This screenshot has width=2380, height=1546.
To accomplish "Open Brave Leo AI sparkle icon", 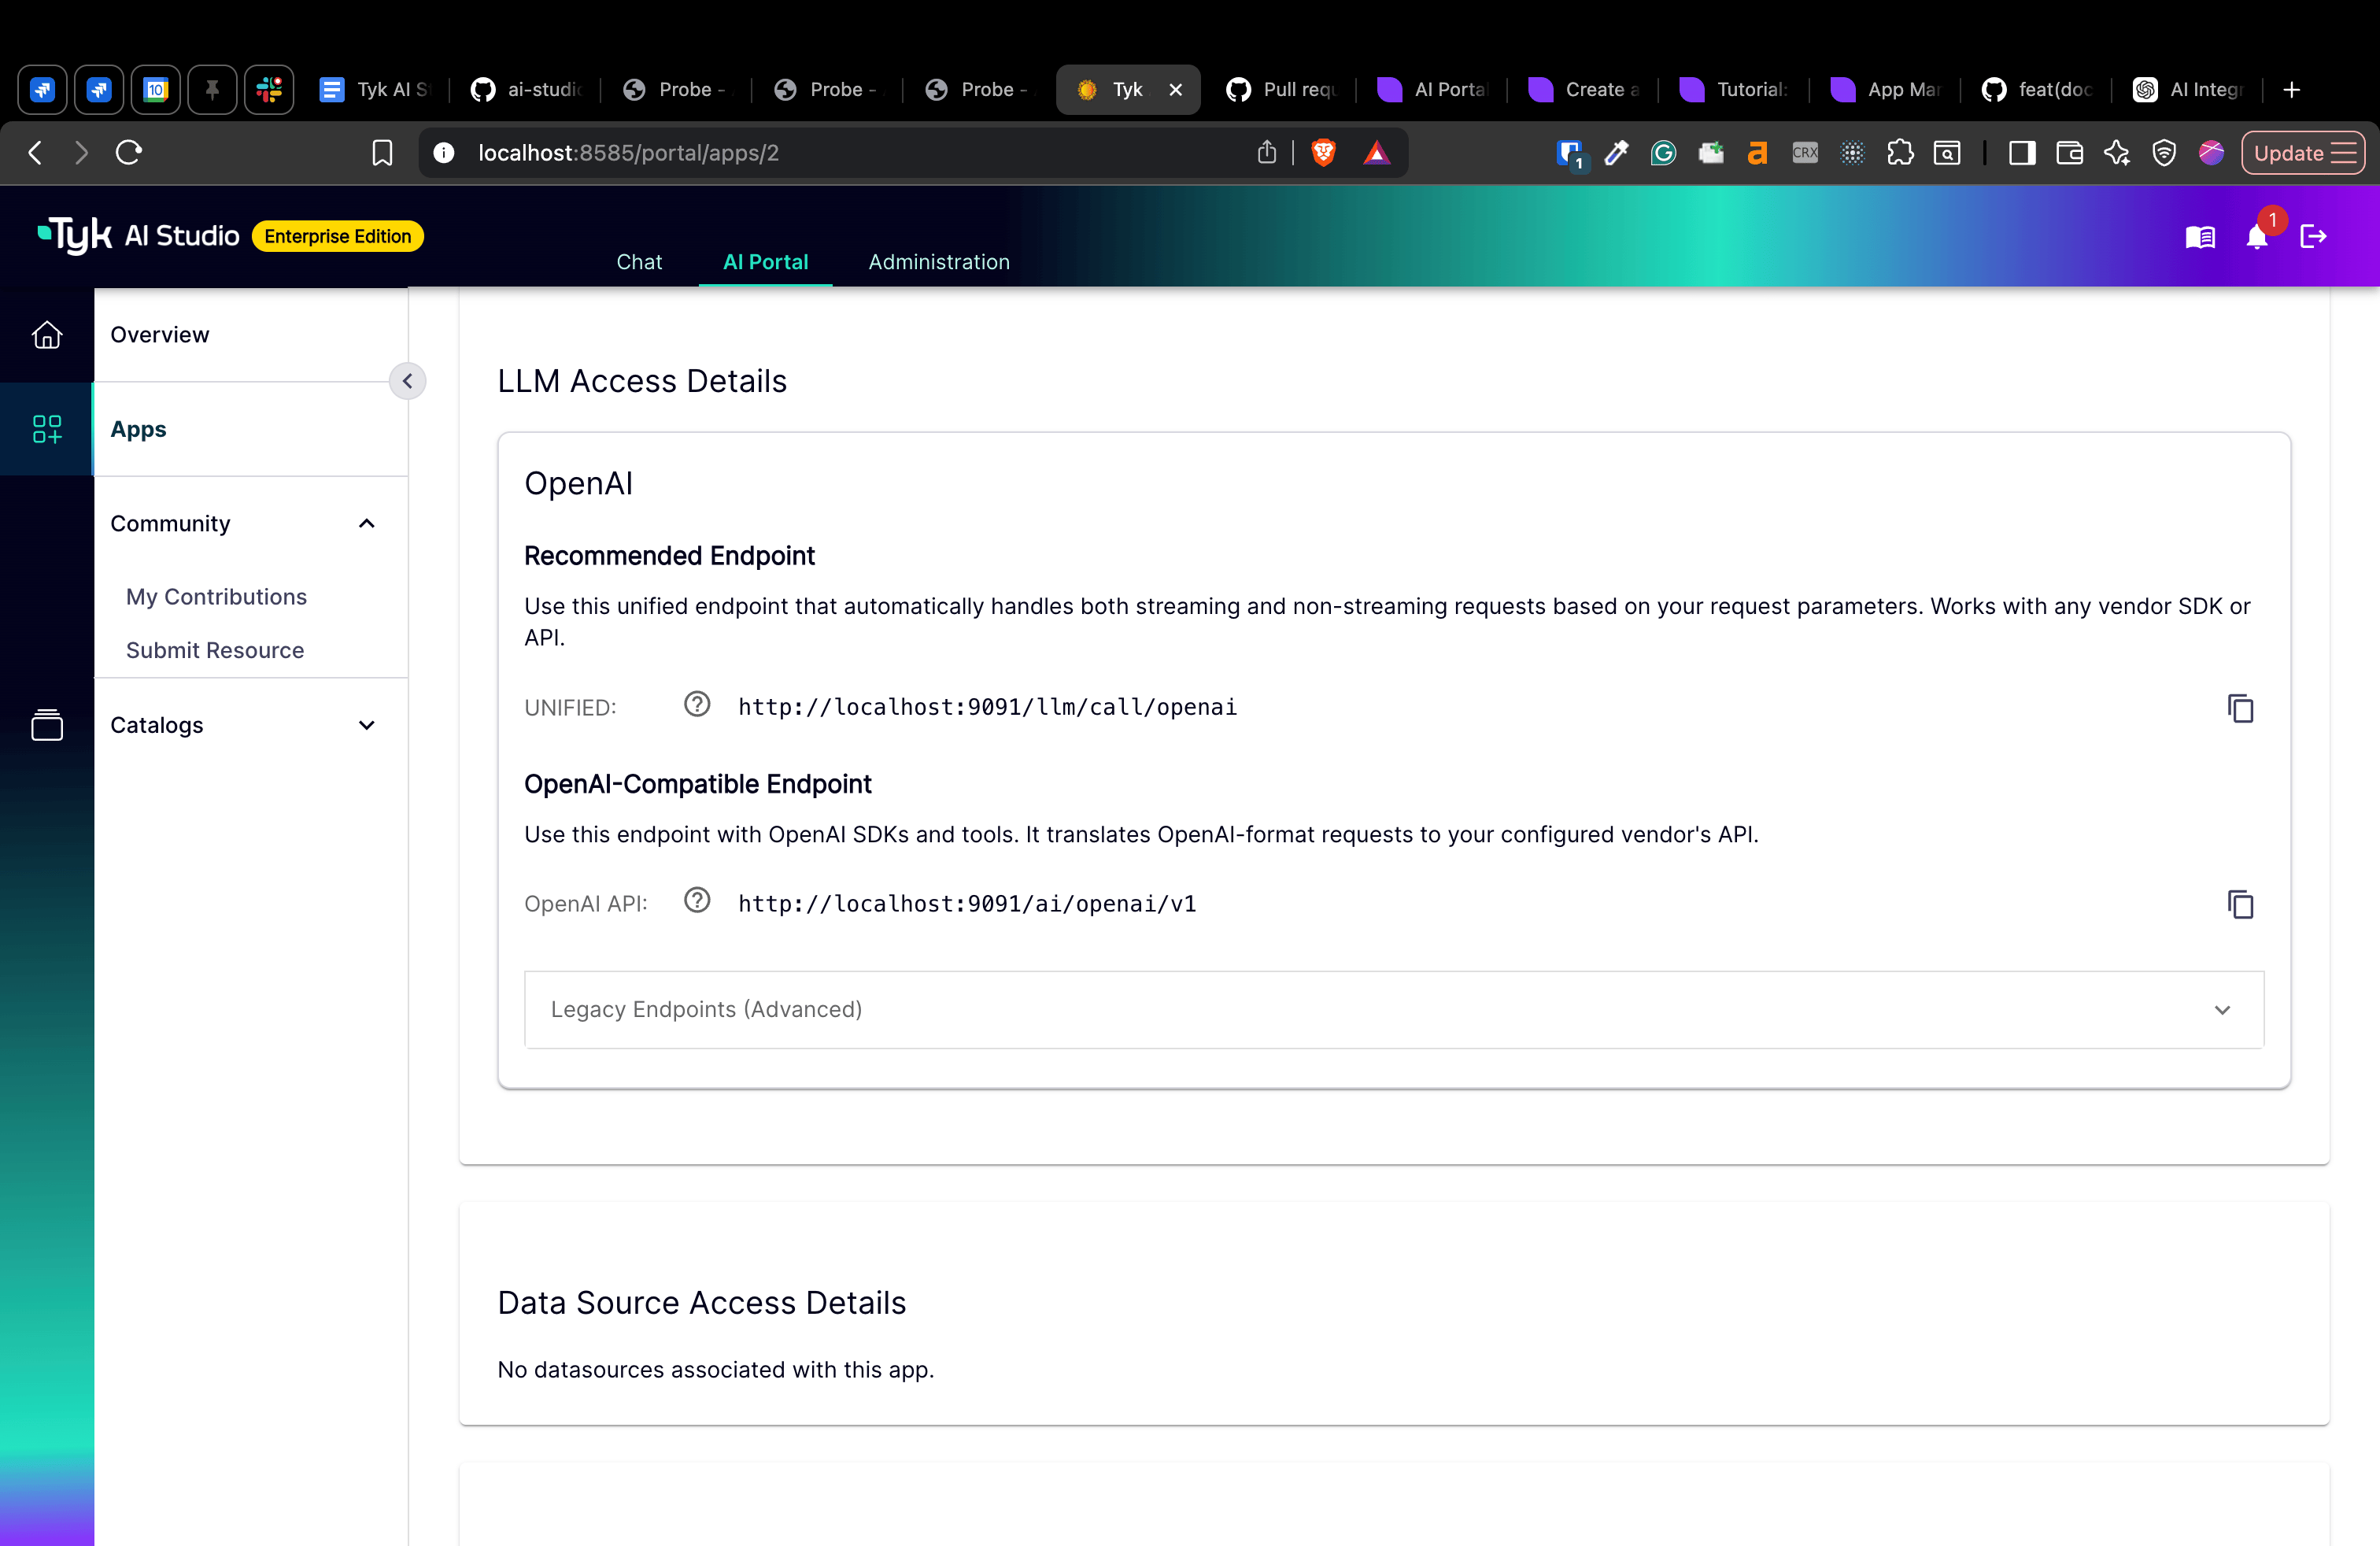I will pyautogui.click(x=2117, y=153).
